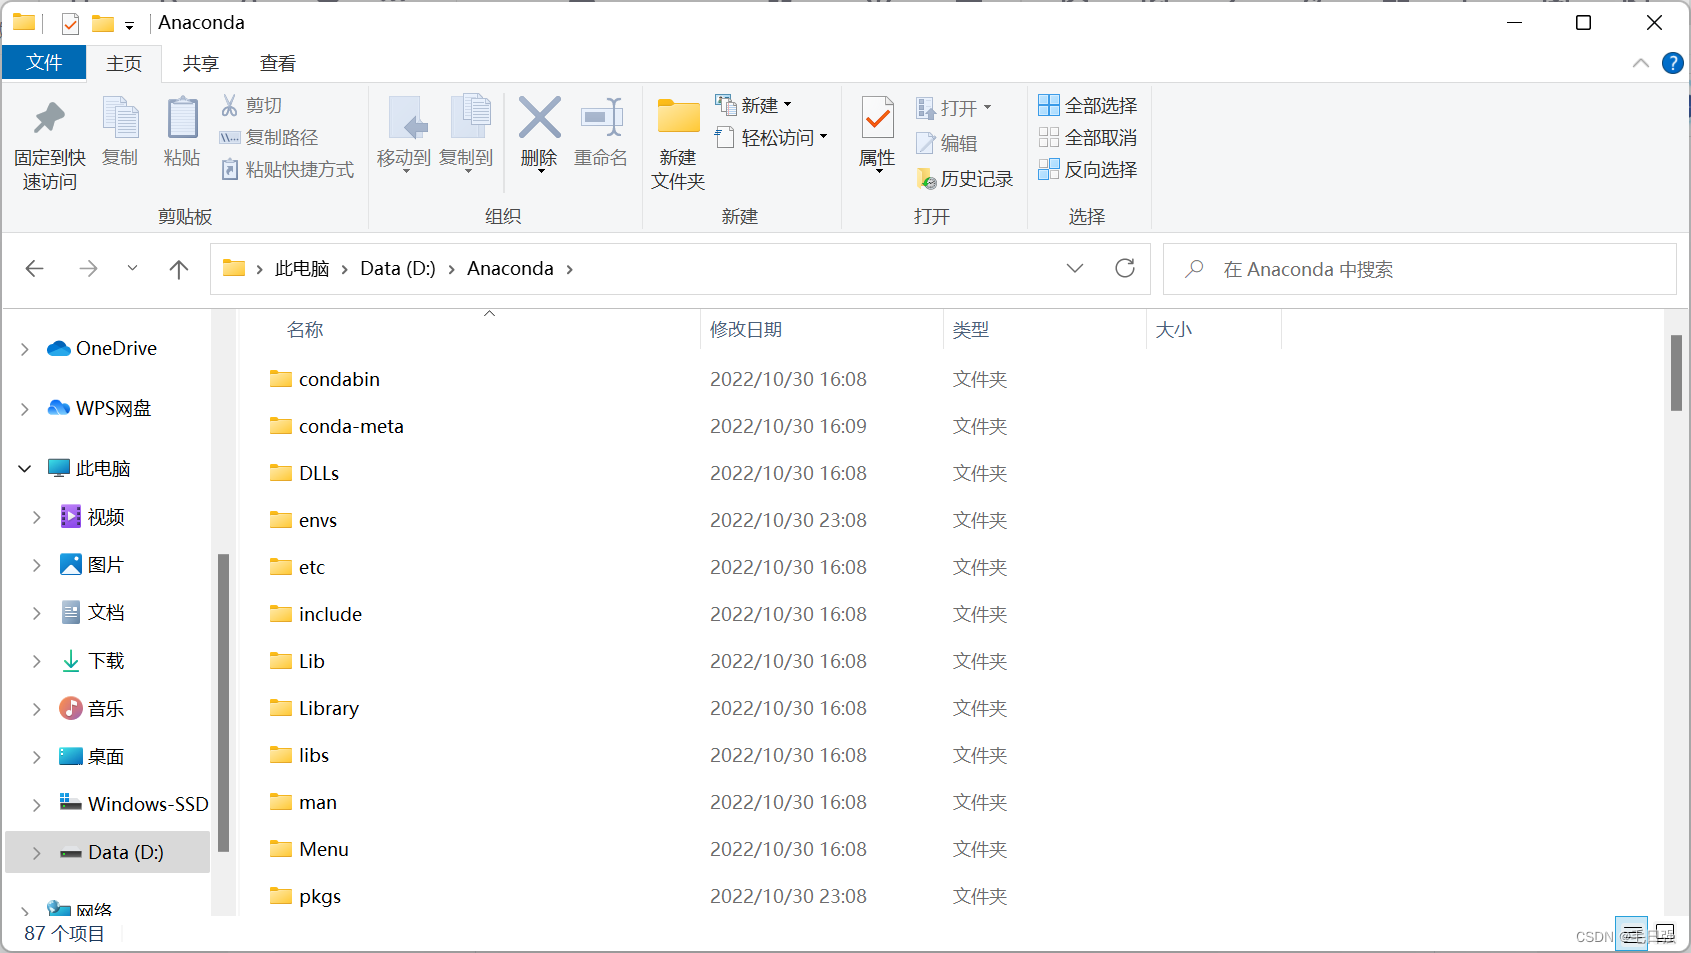Go up one folder level
Screen dimensions: 1691x953
tap(179, 268)
